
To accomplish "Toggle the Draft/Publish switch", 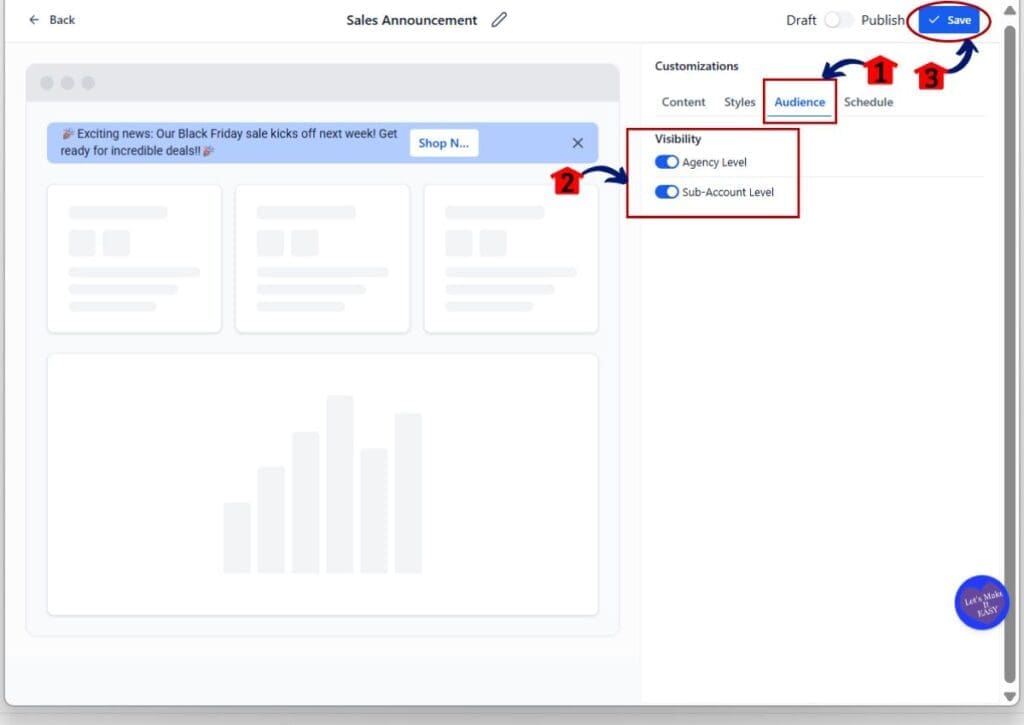I will [838, 20].
